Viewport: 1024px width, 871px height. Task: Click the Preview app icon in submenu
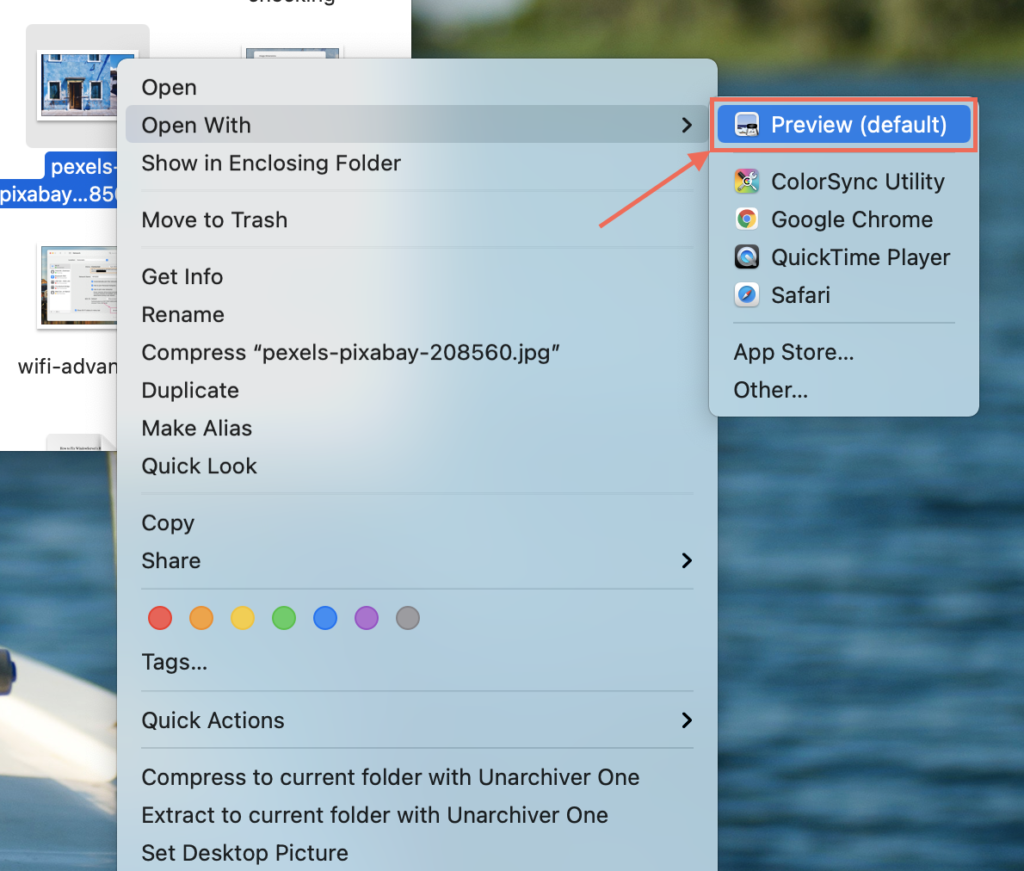[x=747, y=125]
